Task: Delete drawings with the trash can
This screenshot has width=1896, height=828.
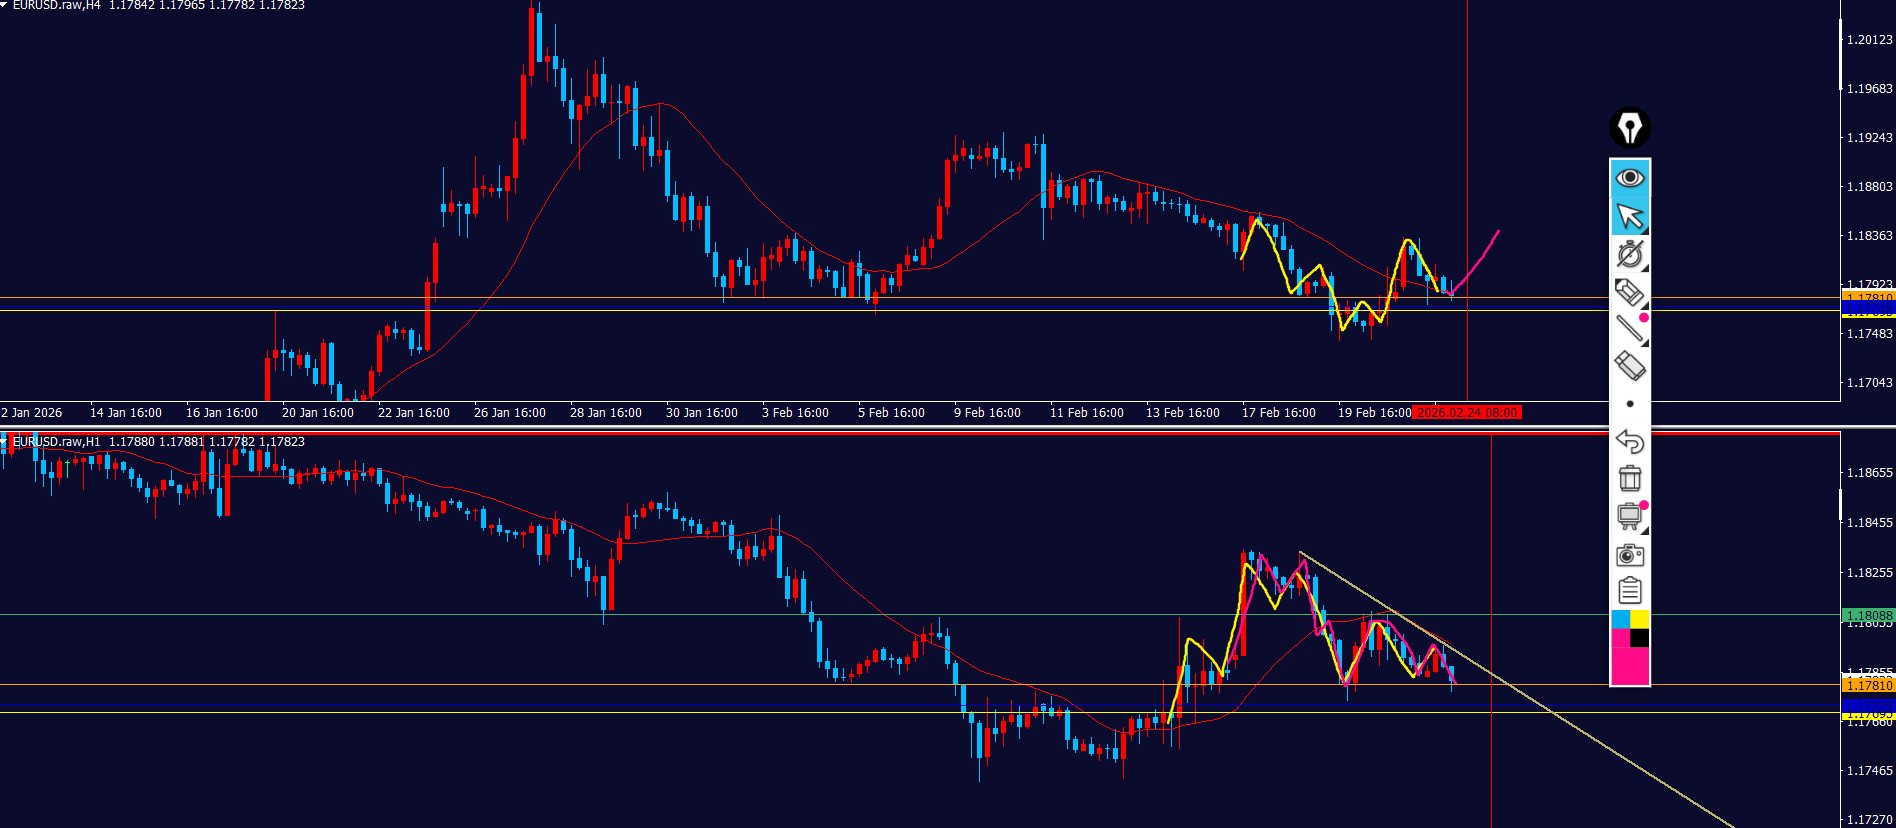Action: [1630, 478]
